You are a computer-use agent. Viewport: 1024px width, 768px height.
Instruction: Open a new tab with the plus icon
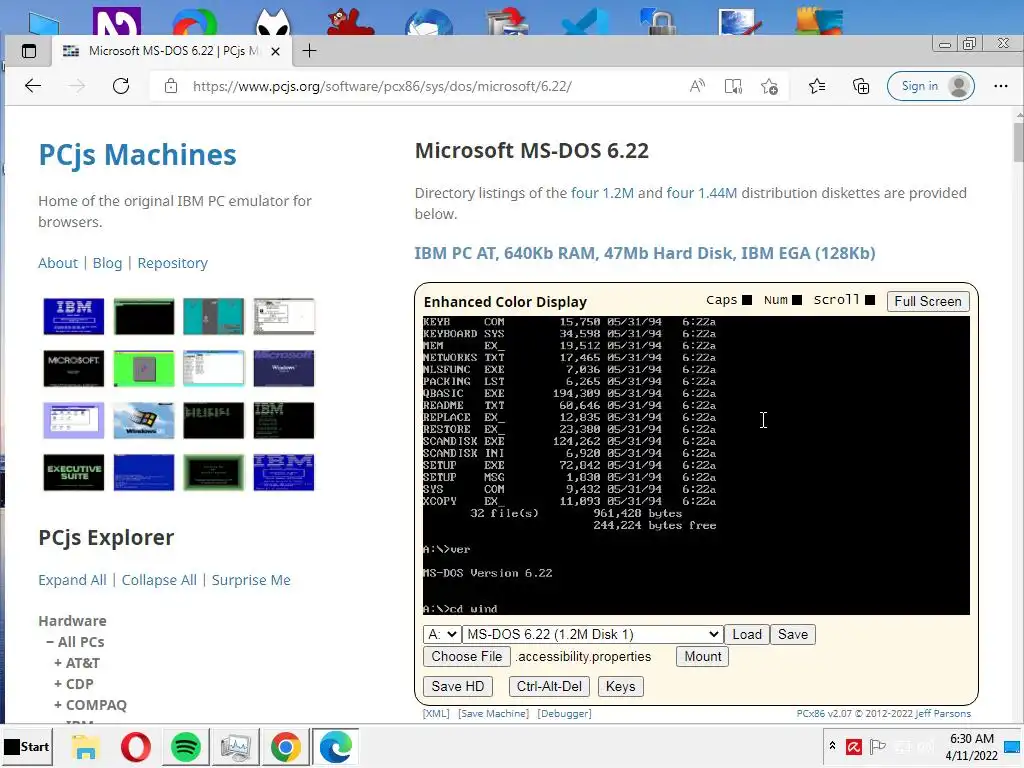coord(310,51)
